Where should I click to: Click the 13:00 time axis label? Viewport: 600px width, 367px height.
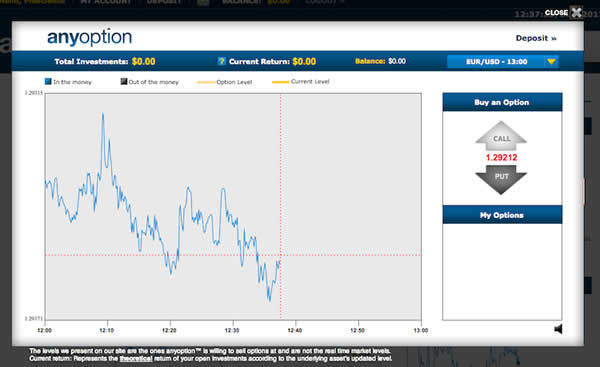pyautogui.click(x=421, y=330)
